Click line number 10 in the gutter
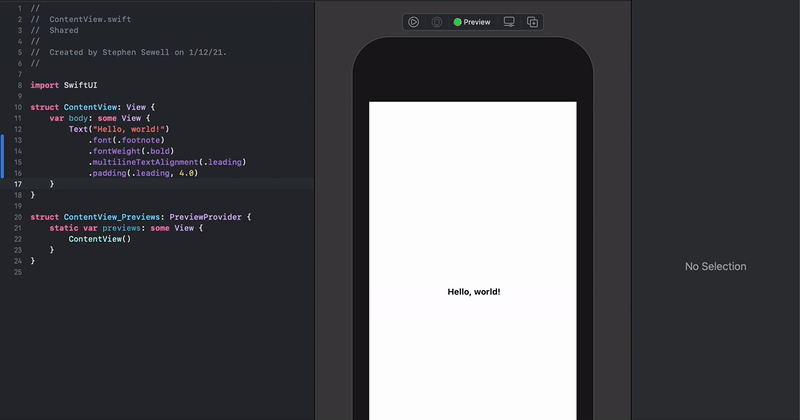800x420 pixels. point(18,107)
